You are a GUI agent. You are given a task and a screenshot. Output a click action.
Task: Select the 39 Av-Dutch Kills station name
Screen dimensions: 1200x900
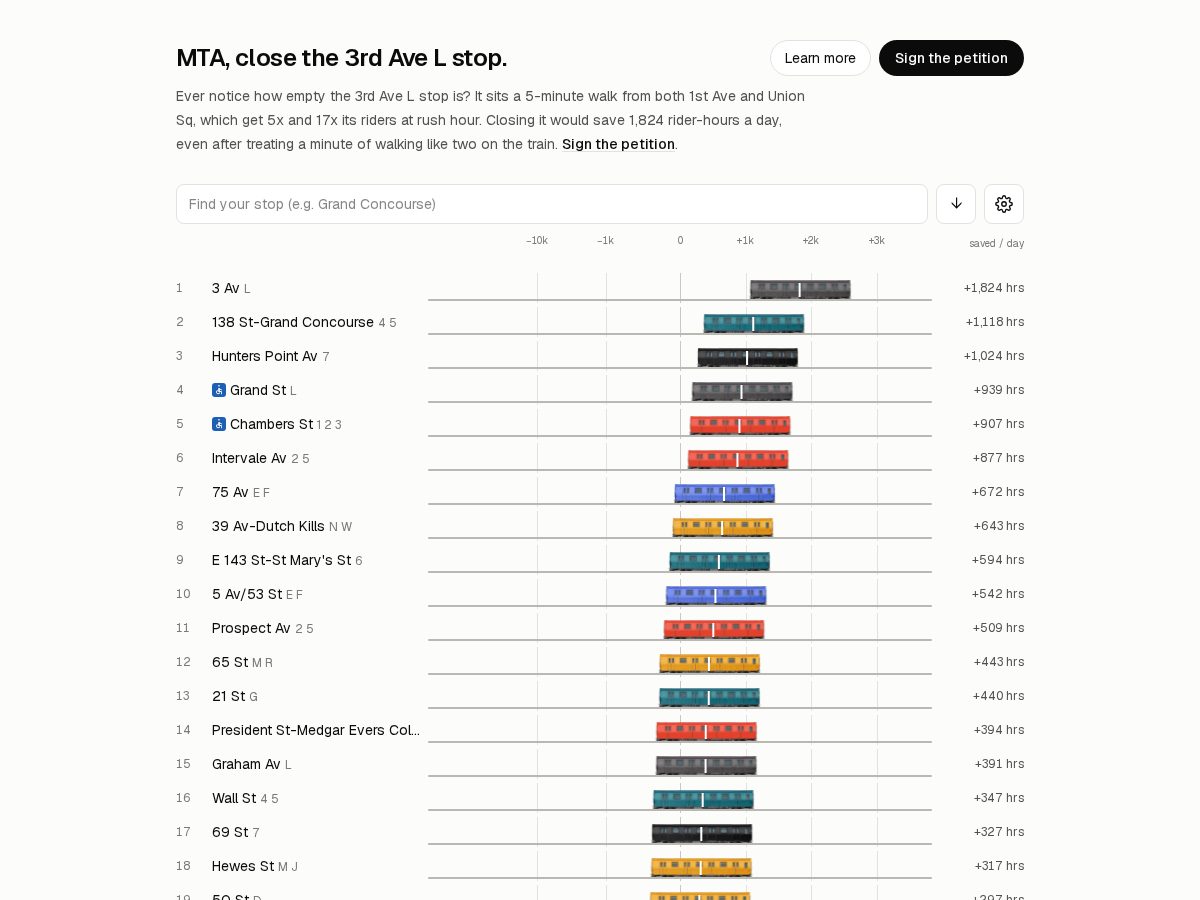[268, 526]
